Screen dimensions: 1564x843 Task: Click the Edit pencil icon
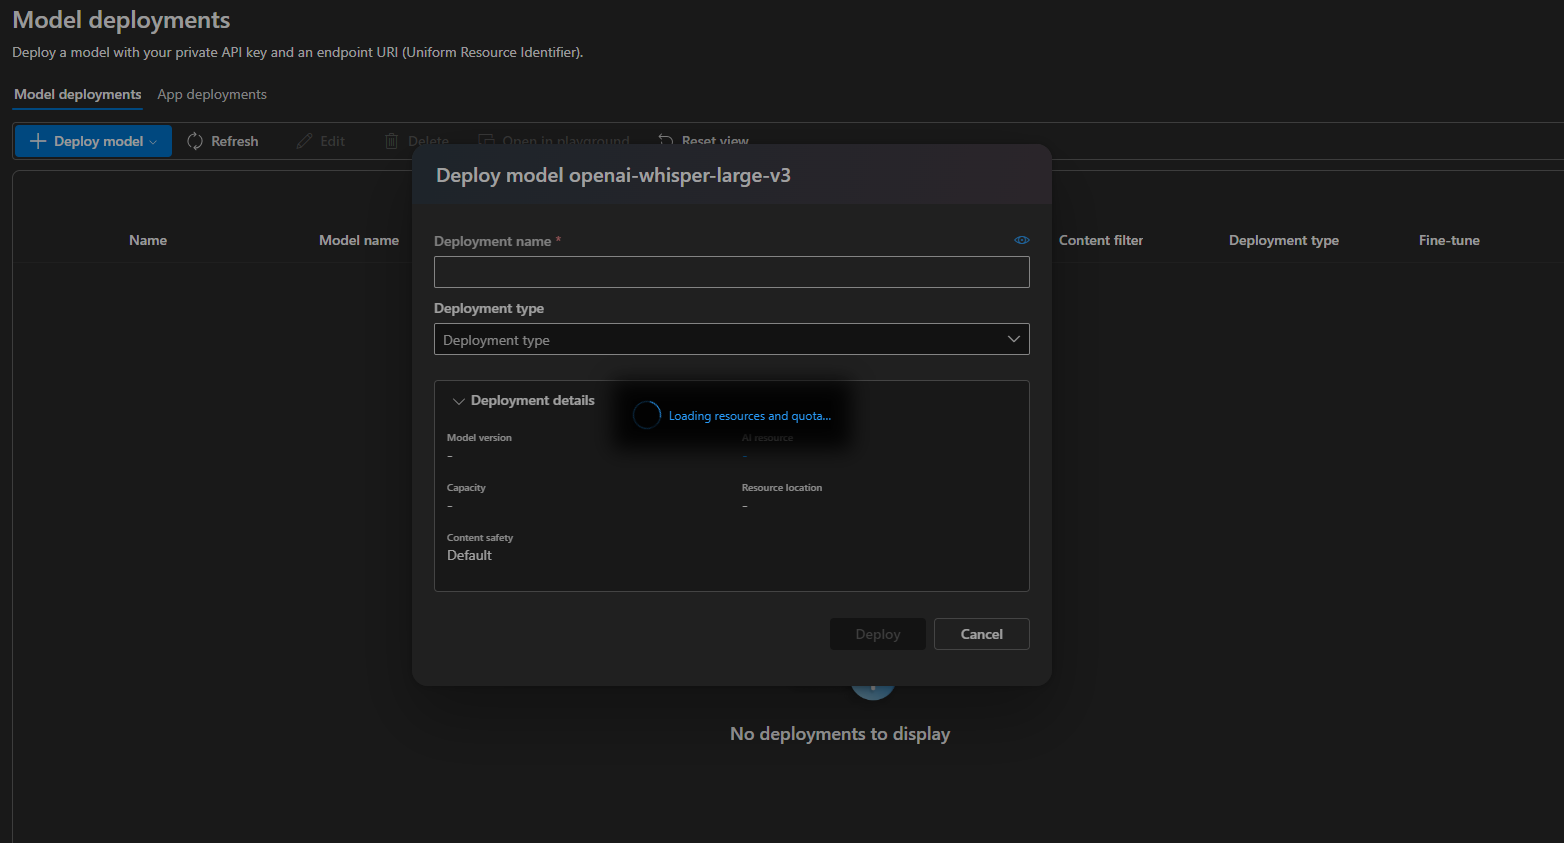pos(305,141)
